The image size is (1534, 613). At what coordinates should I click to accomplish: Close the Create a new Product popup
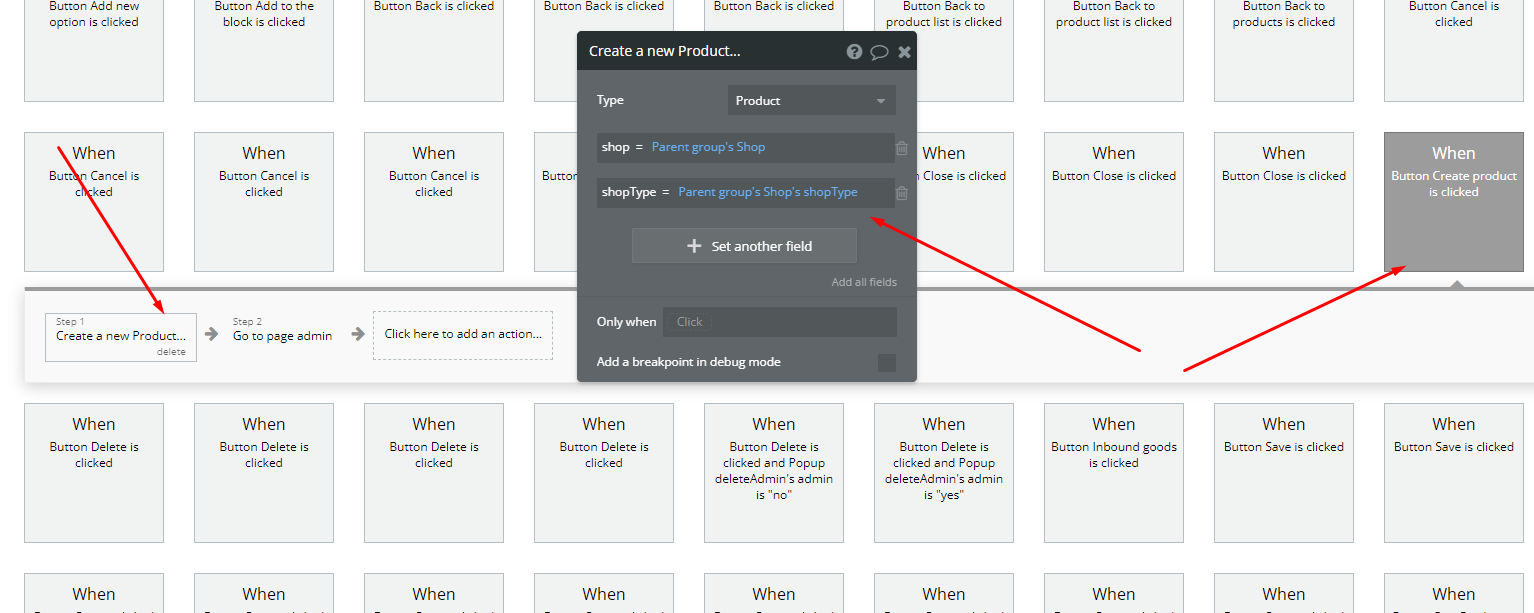[x=904, y=51]
